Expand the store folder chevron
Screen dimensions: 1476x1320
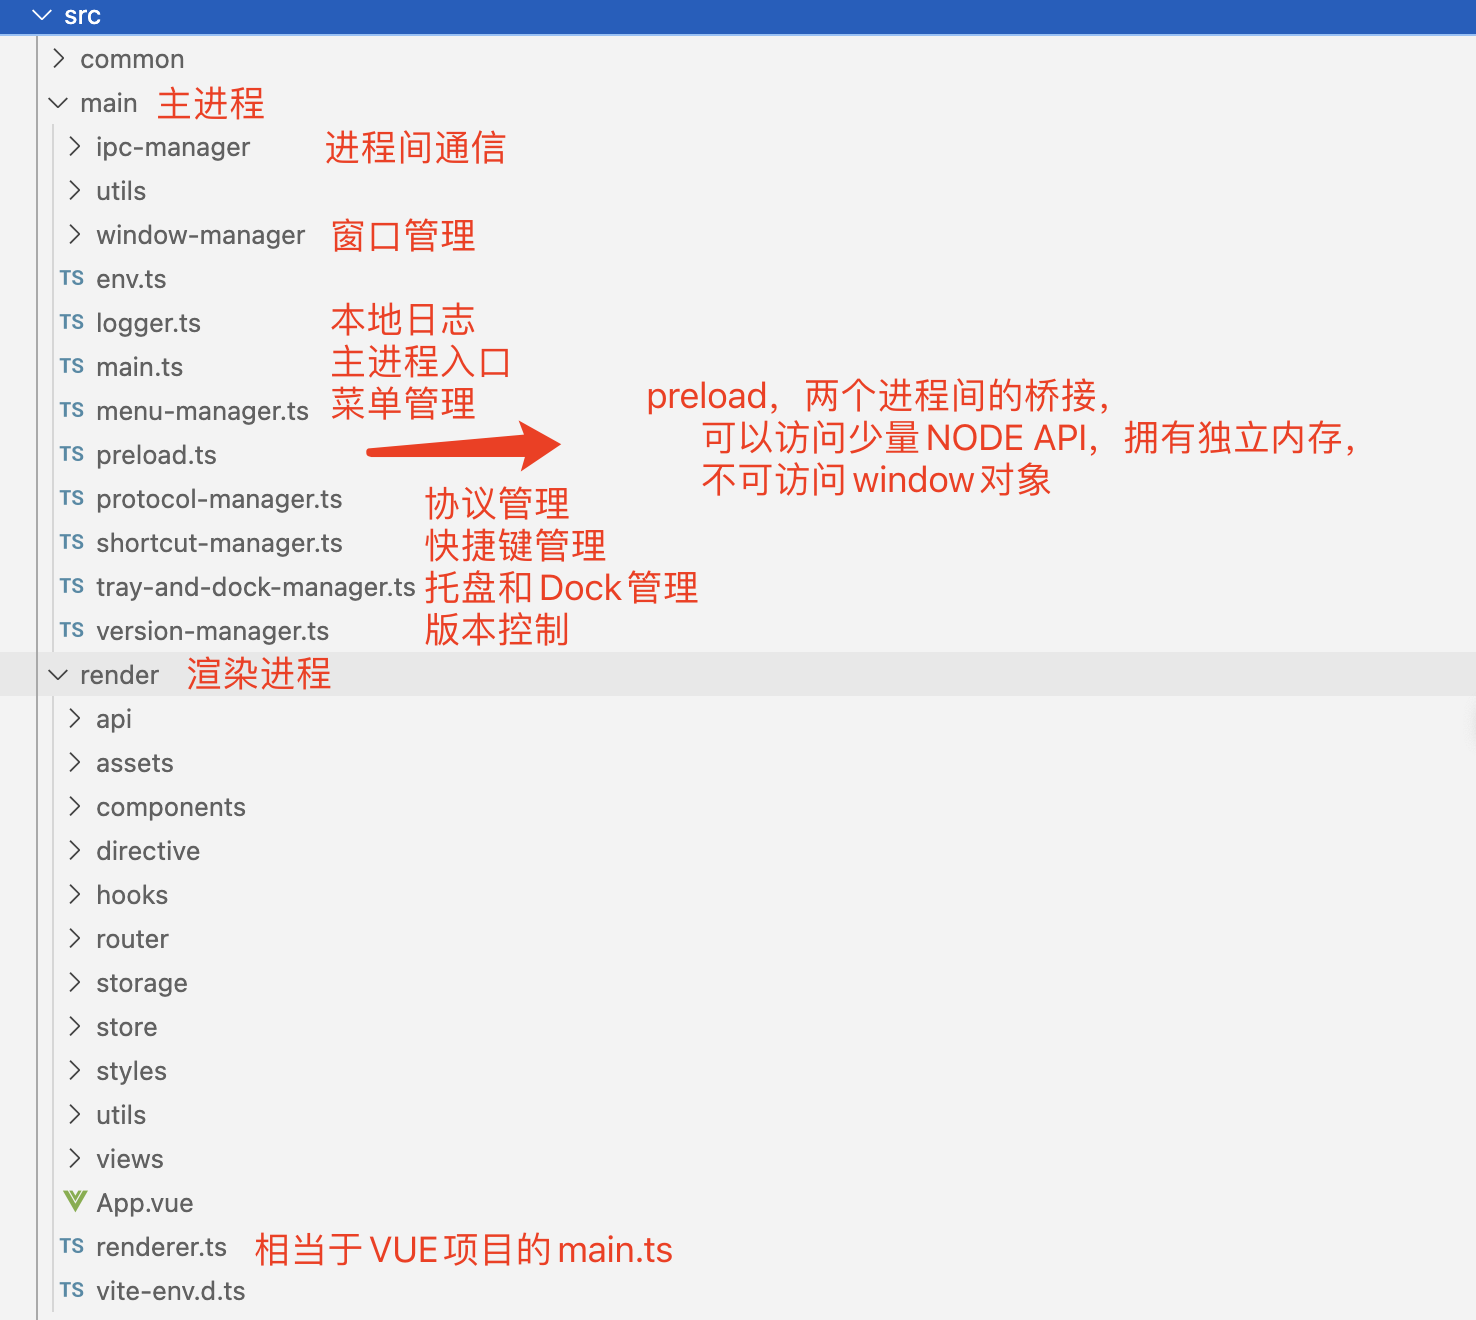point(75,1027)
